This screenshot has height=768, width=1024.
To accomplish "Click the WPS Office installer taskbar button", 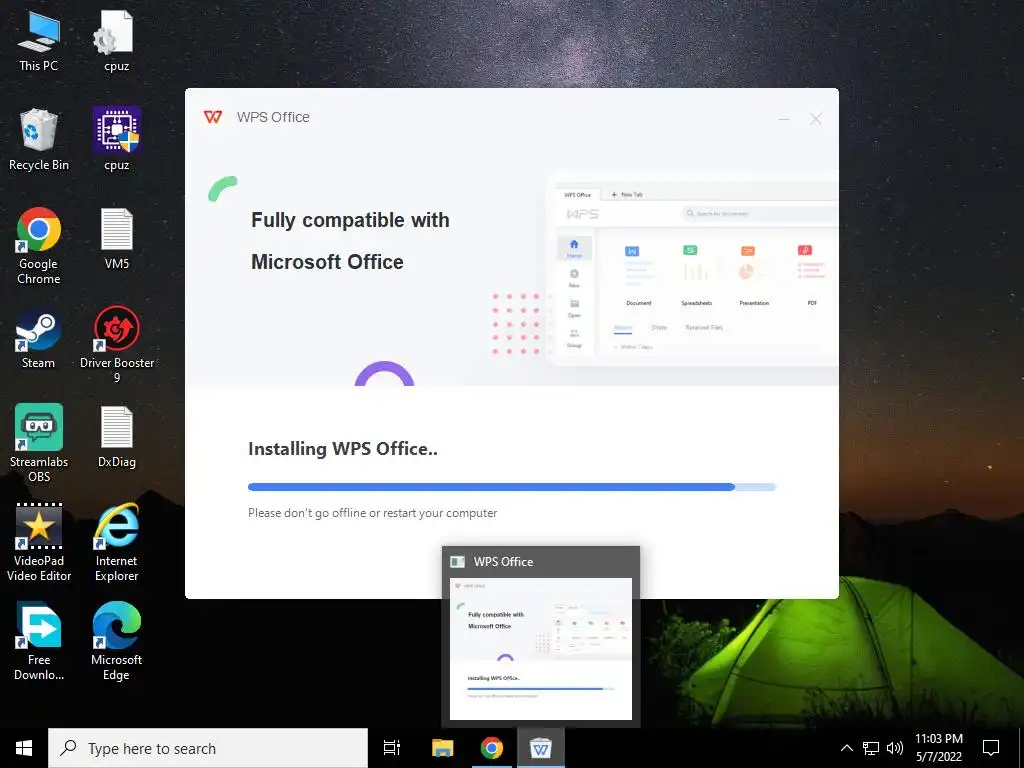I will coord(541,748).
